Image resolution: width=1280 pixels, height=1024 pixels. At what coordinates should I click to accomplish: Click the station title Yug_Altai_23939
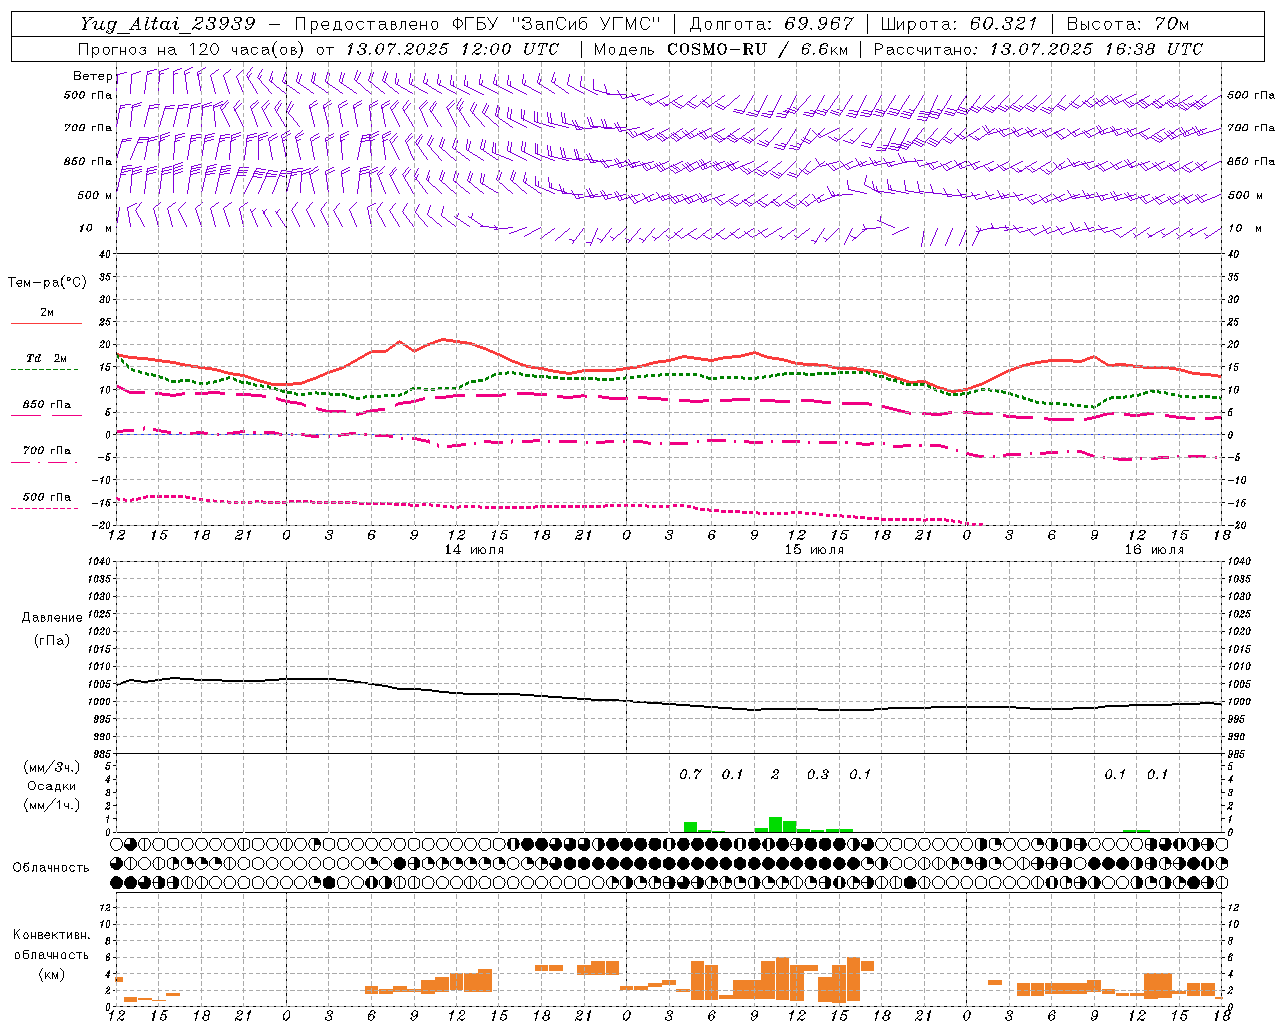tap(168, 24)
